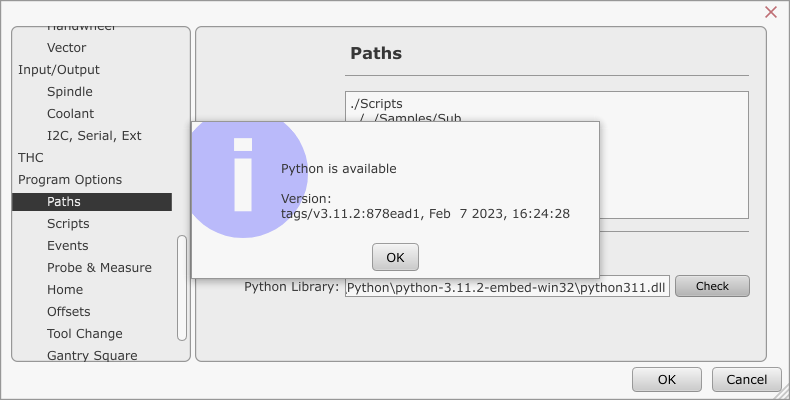Select the Spindle settings item

[x=69, y=91]
